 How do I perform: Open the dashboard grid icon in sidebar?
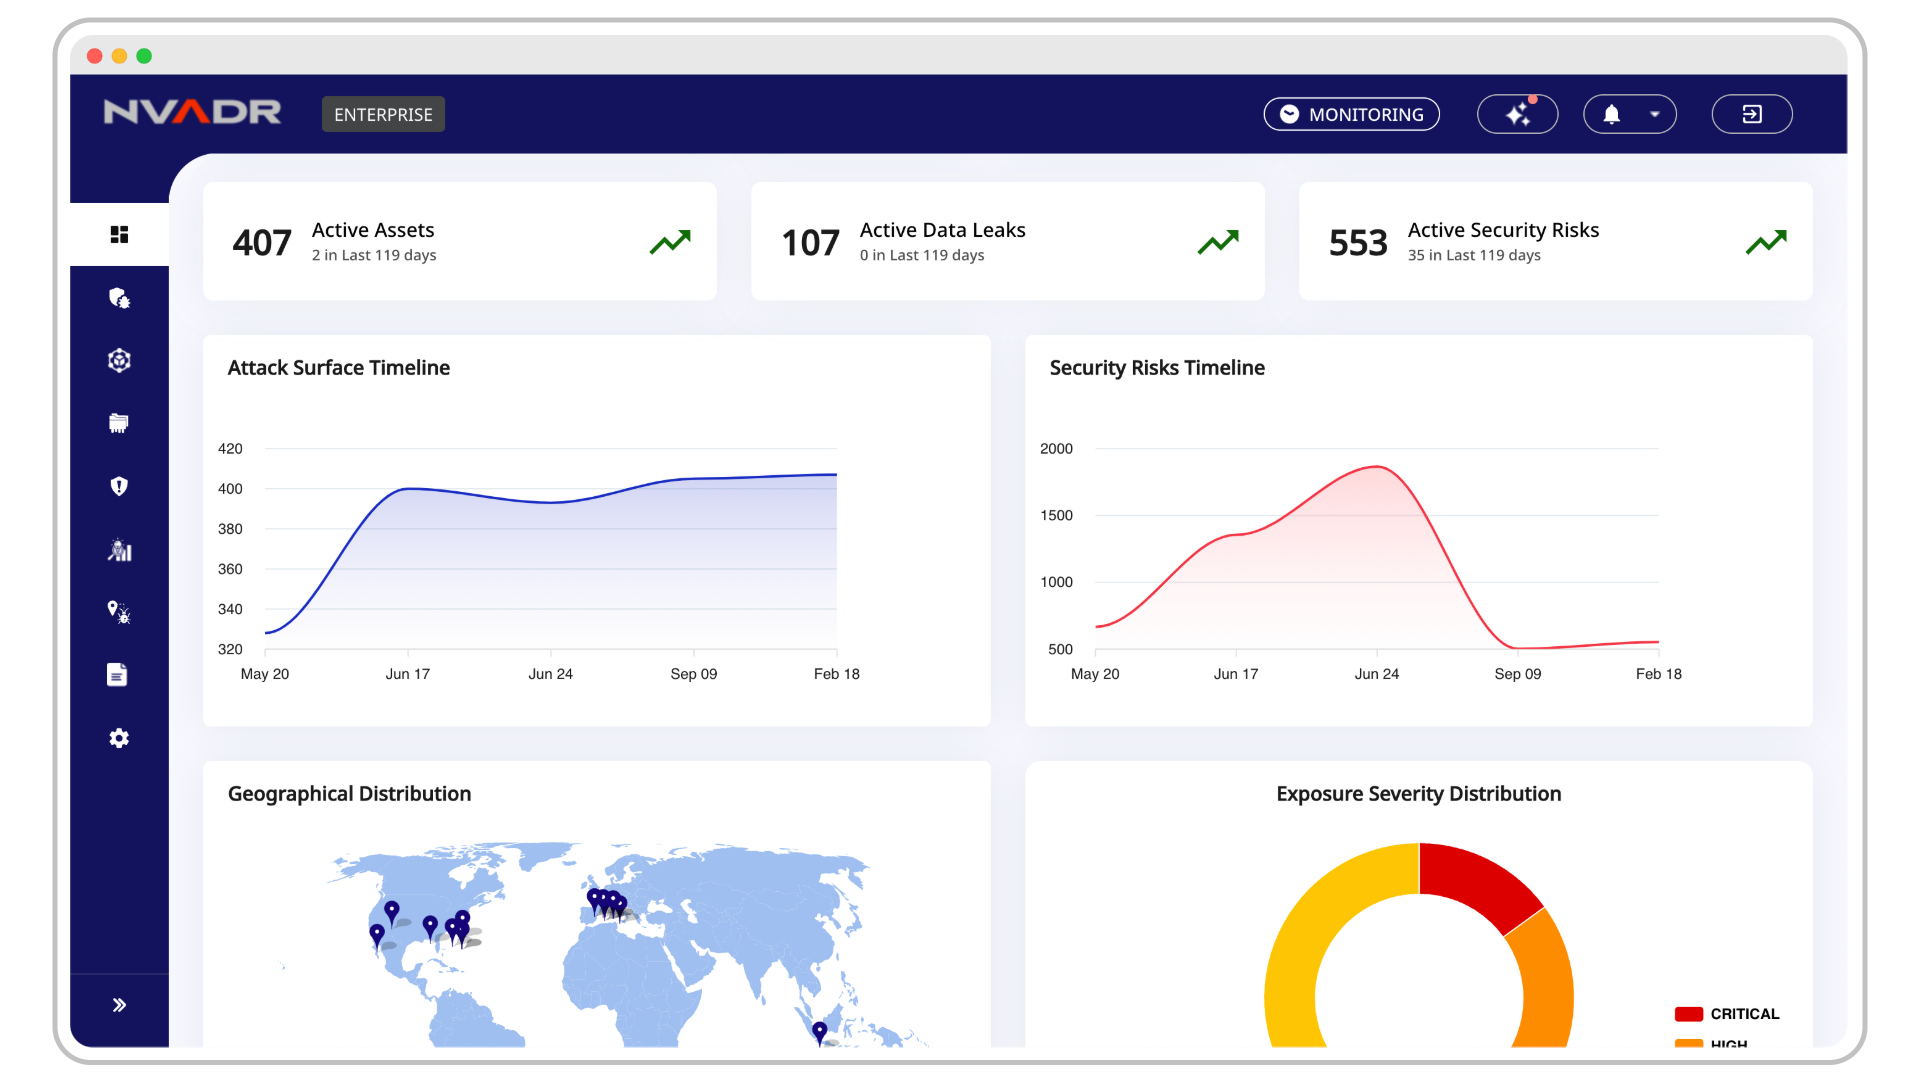coord(119,234)
